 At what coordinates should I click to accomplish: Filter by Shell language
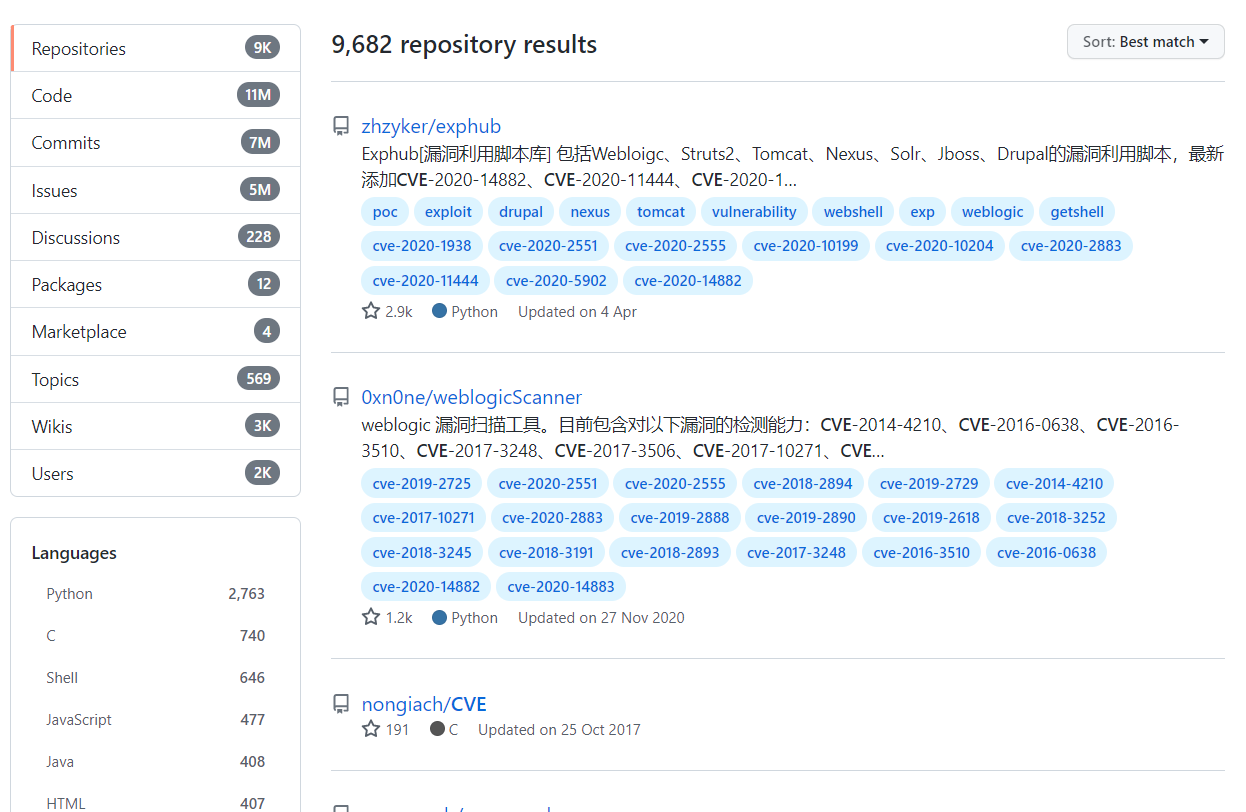tap(155, 677)
